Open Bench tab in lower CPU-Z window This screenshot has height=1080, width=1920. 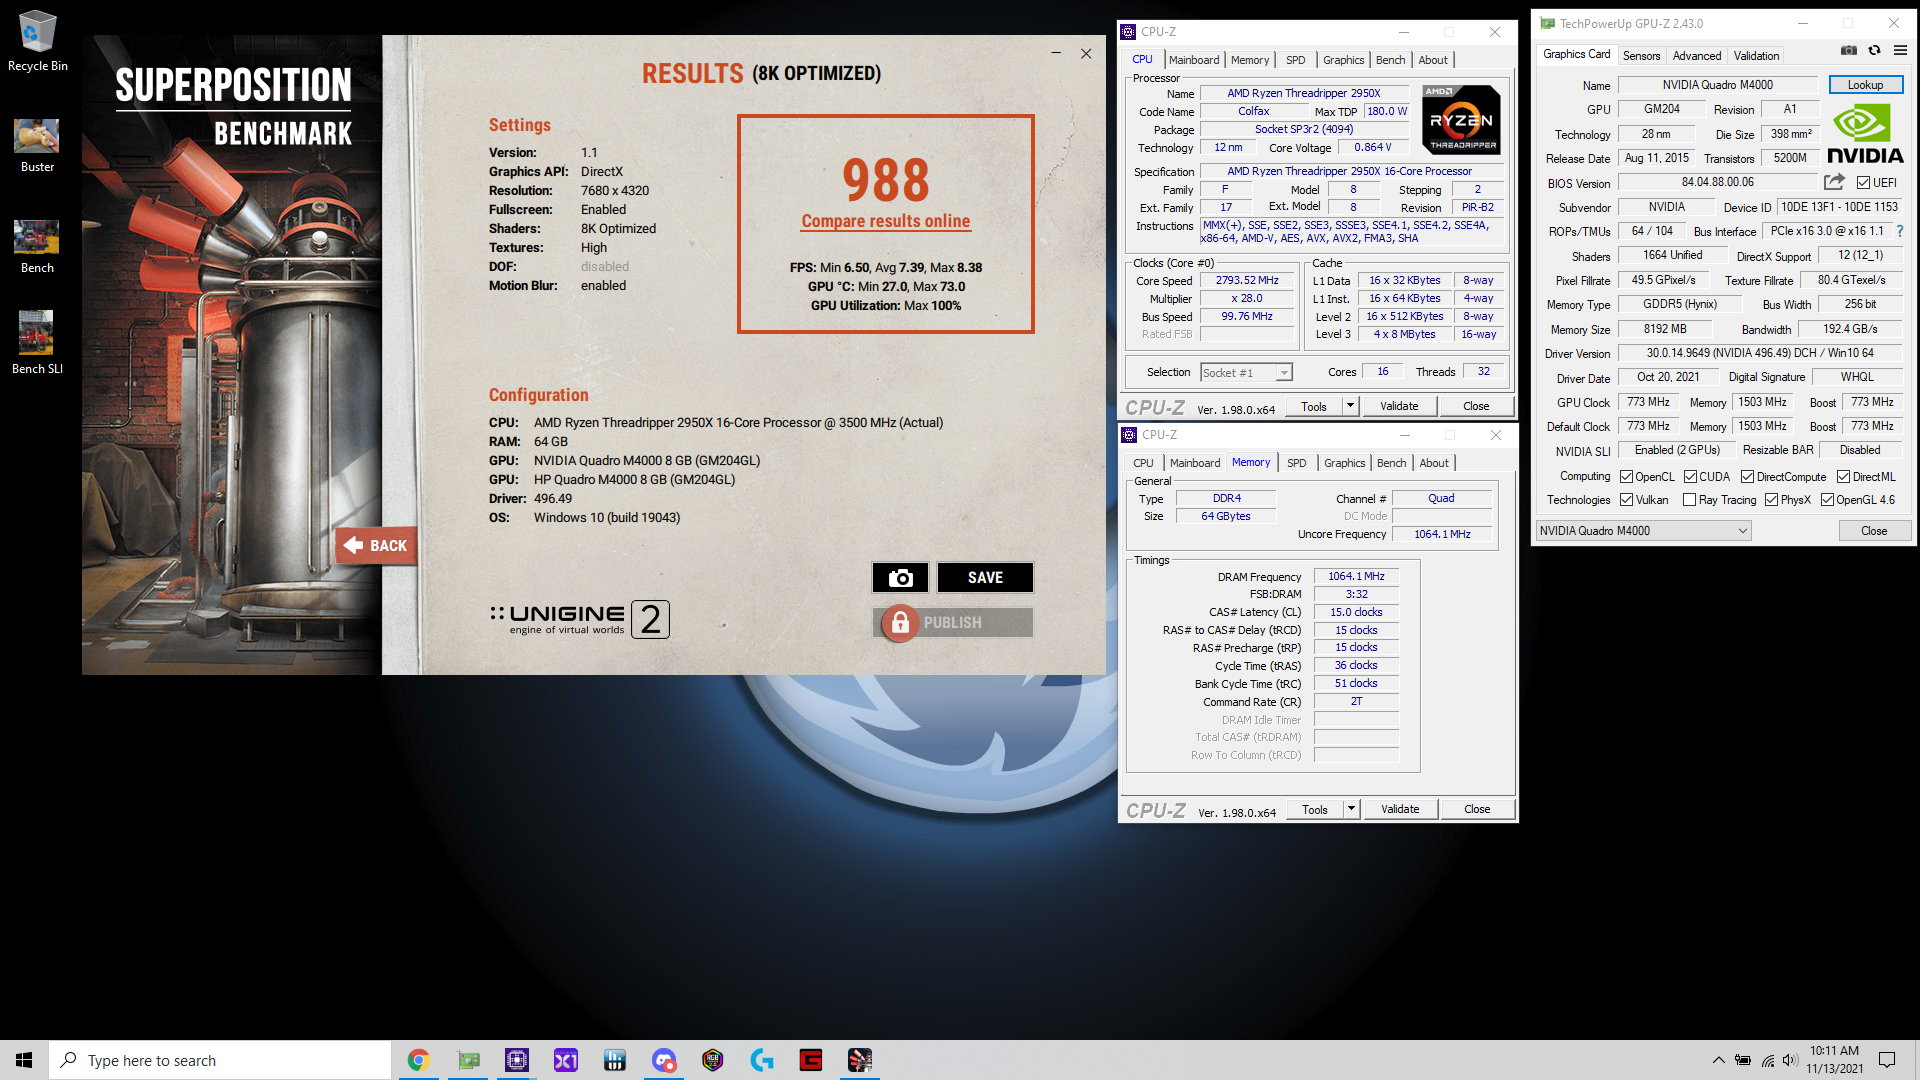point(1391,463)
